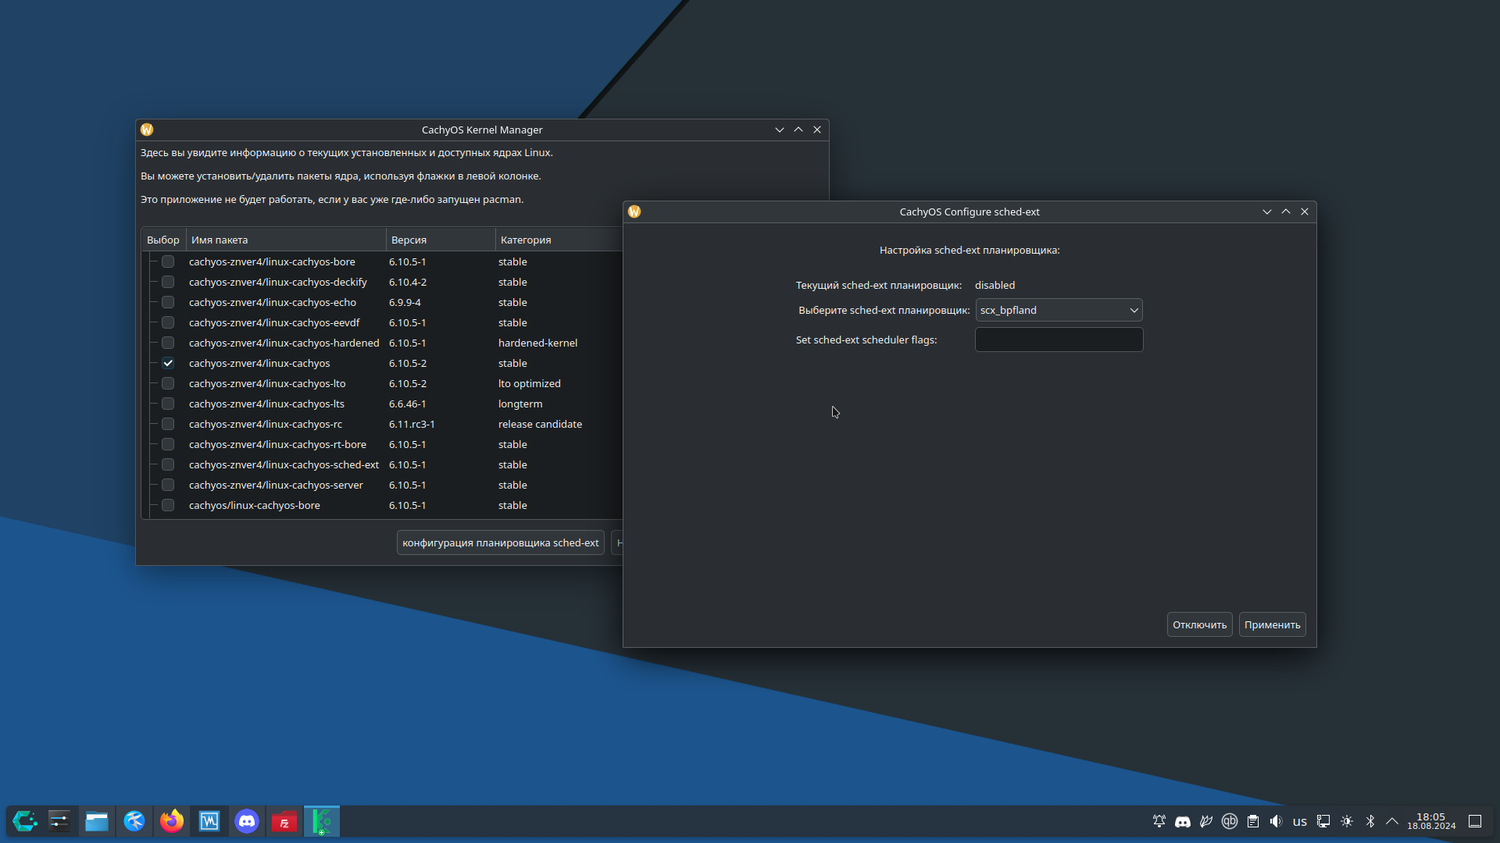The height and width of the screenshot is (843, 1500).
Task: Sort by the Выбор column header
Action: (x=163, y=240)
